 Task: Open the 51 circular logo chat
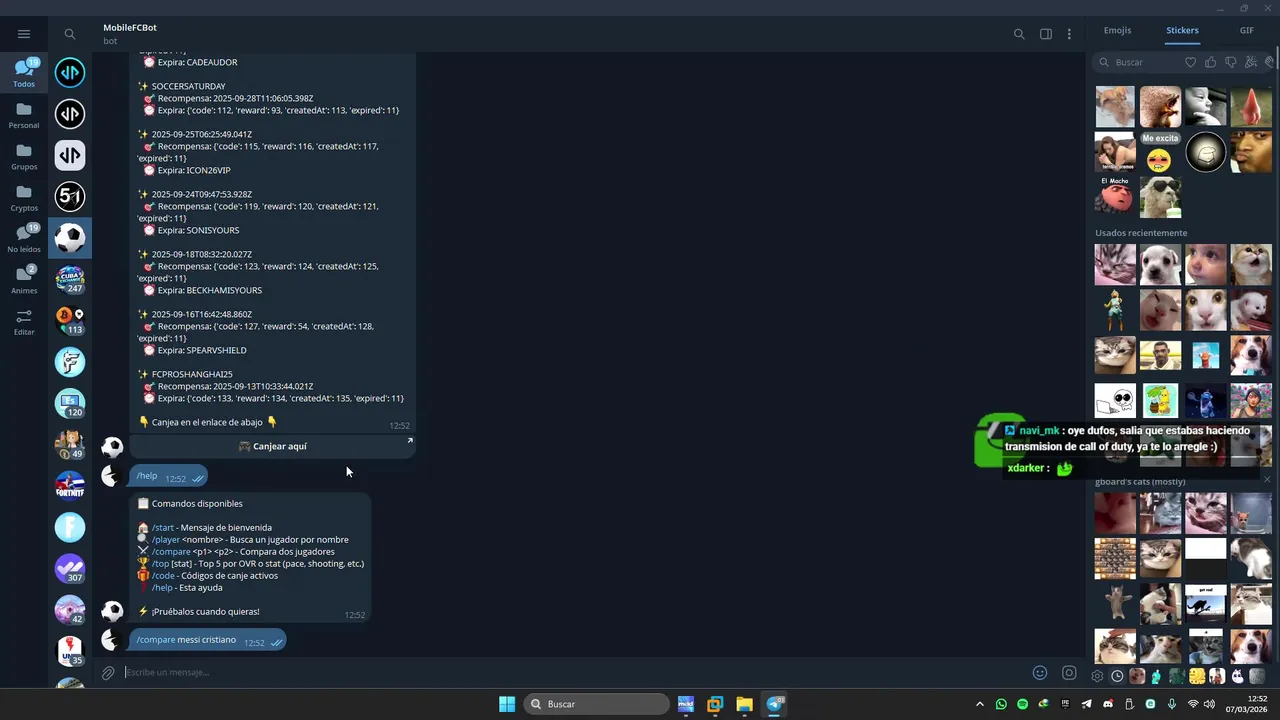coord(70,196)
